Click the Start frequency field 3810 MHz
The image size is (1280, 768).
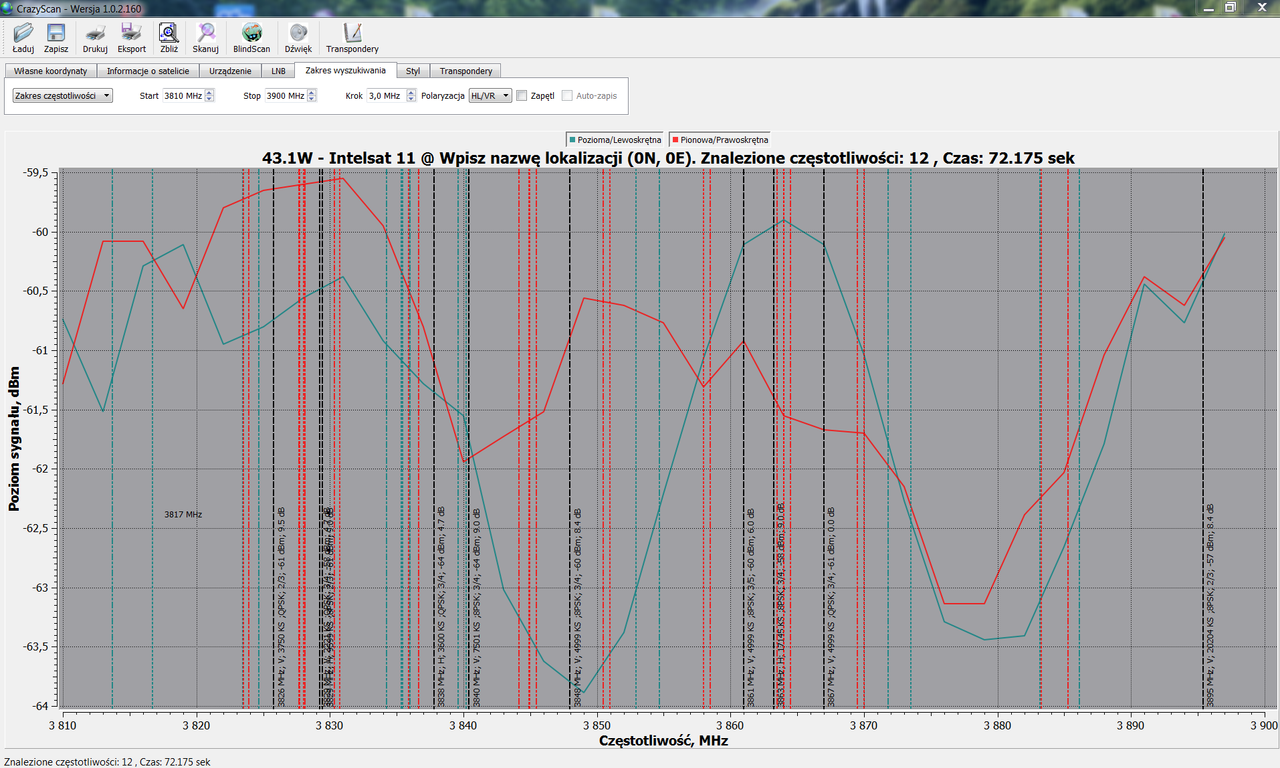[x=184, y=96]
